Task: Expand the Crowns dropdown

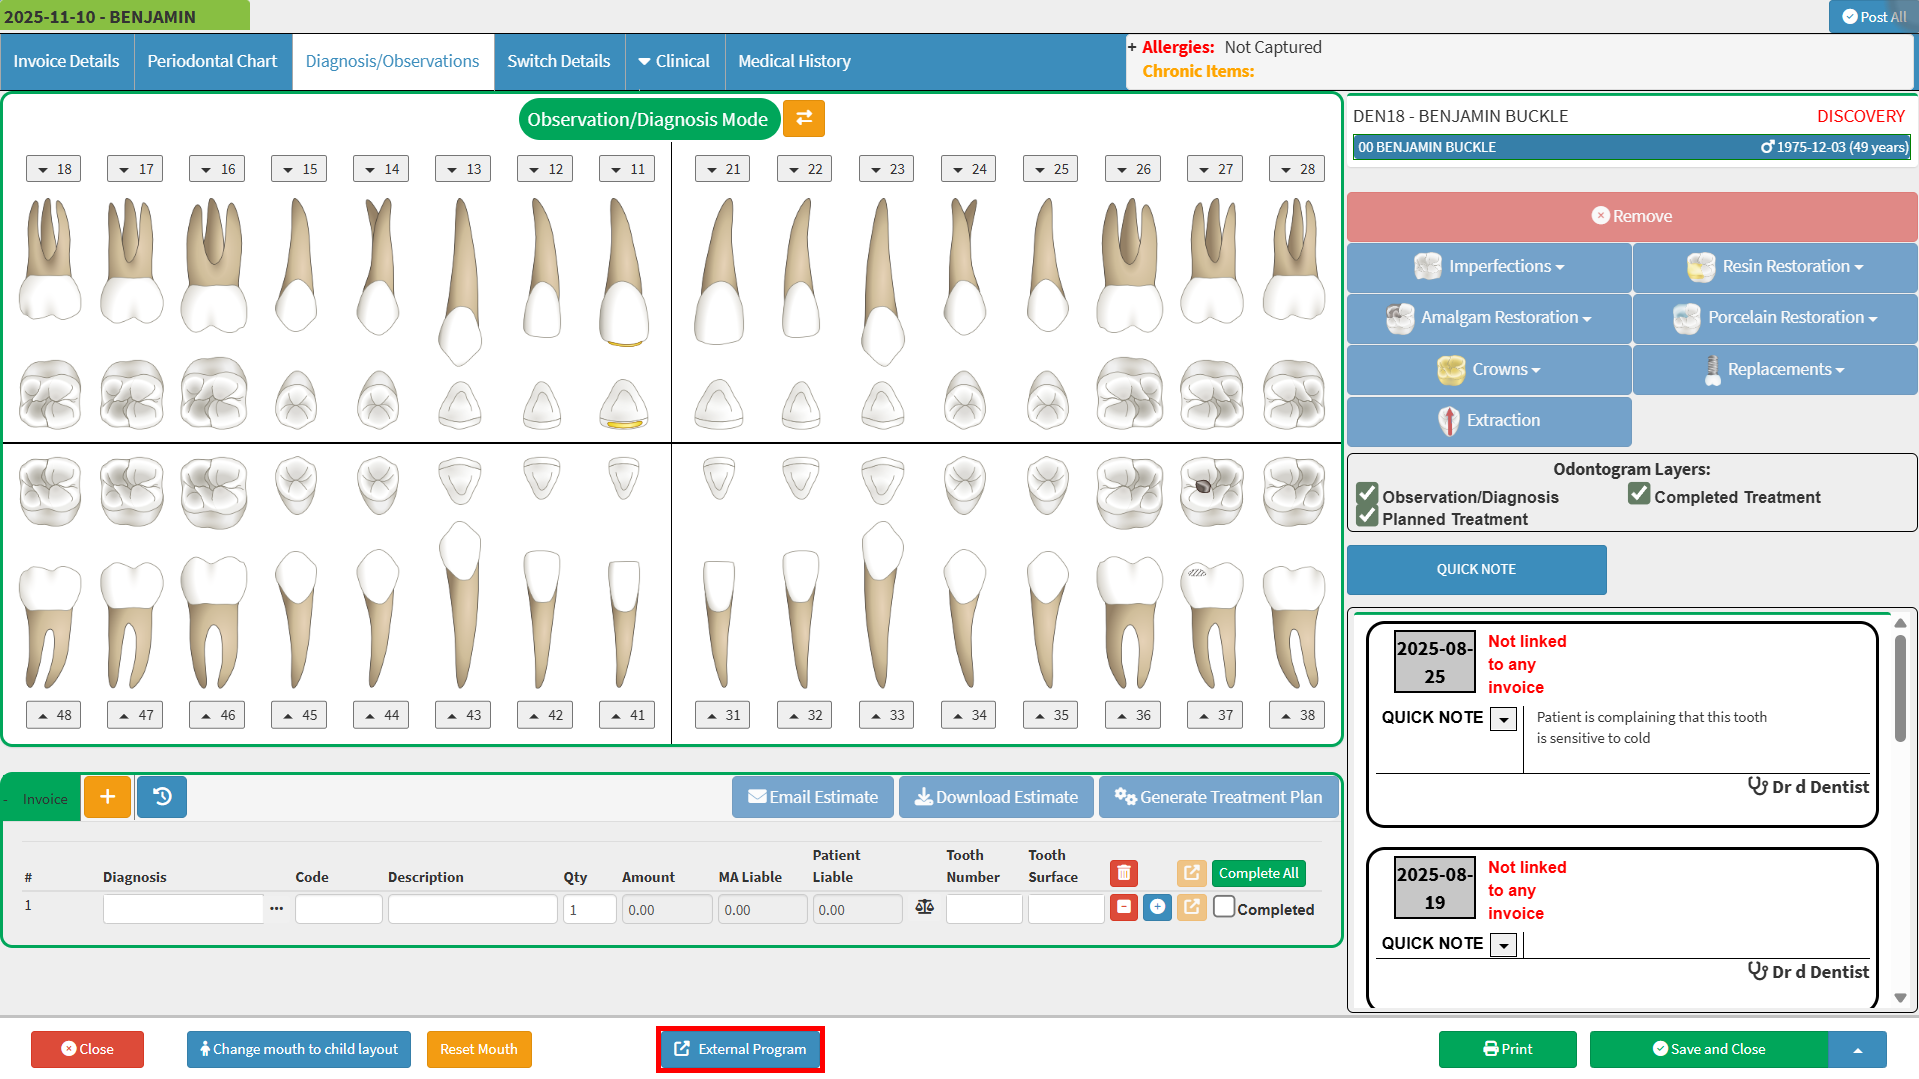Action: pos(1489,370)
